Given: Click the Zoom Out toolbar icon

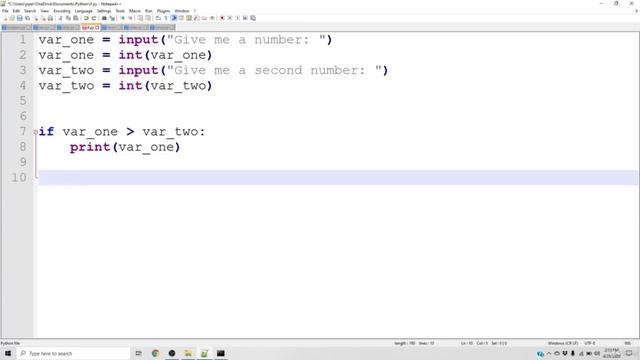Looking at the screenshot, I should tap(130, 18).
